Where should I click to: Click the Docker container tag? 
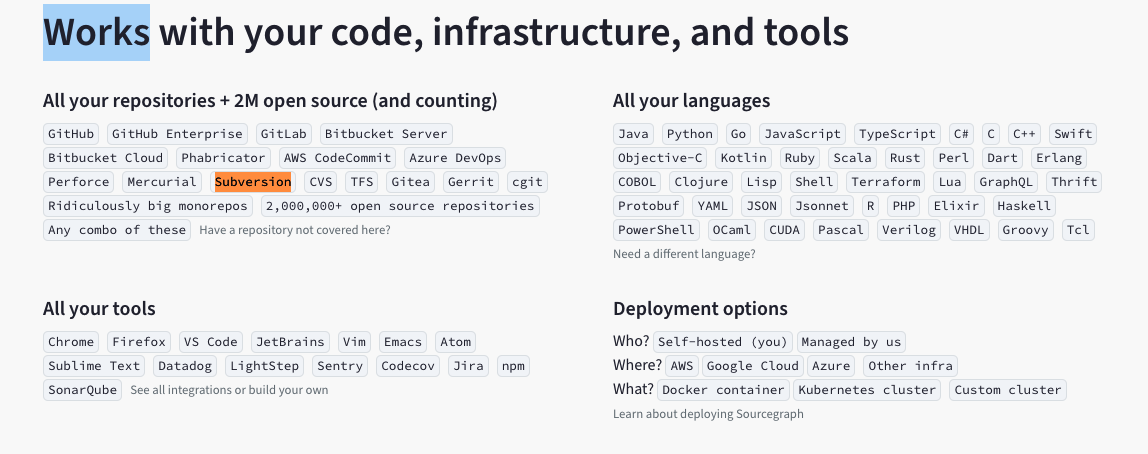[x=723, y=390]
